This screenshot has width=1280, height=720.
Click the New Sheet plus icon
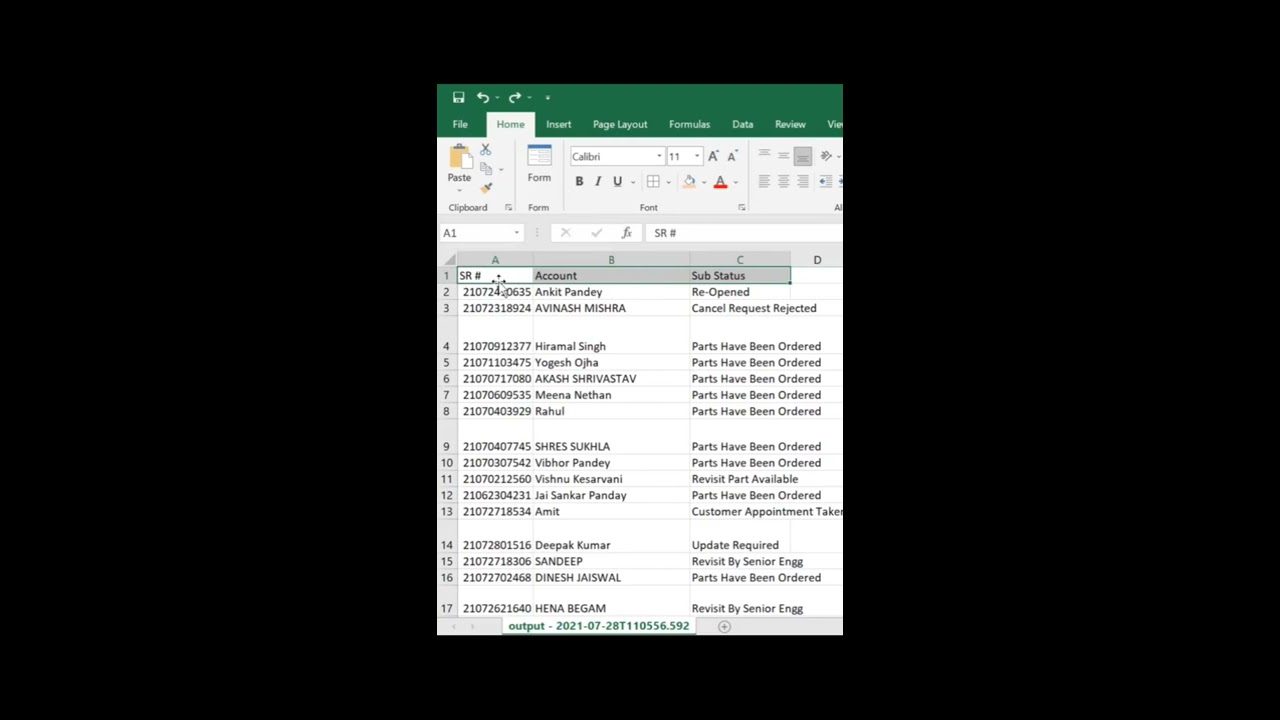tap(724, 627)
